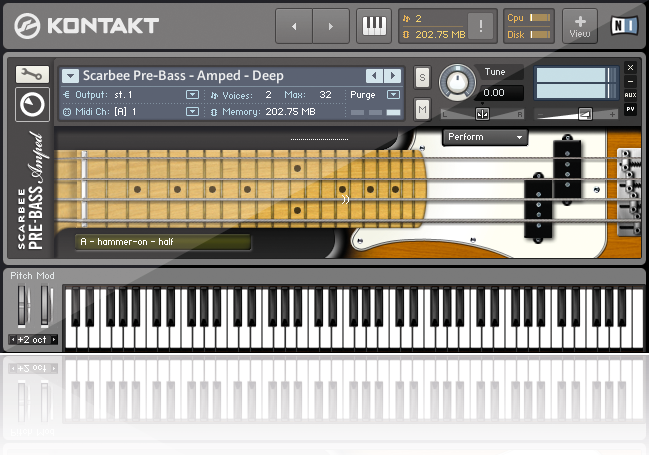Click the NI logo icon
Image resolution: width=649 pixels, height=455 pixels.
624,26
